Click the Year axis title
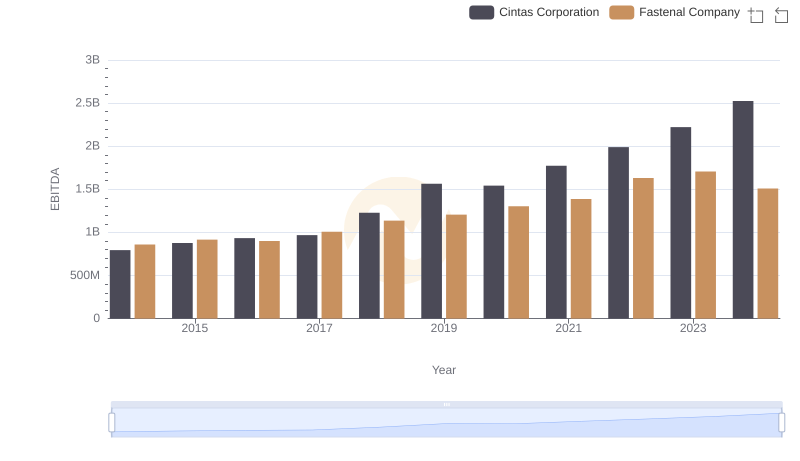This screenshot has height=461, width=800. click(x=444, y=370)
